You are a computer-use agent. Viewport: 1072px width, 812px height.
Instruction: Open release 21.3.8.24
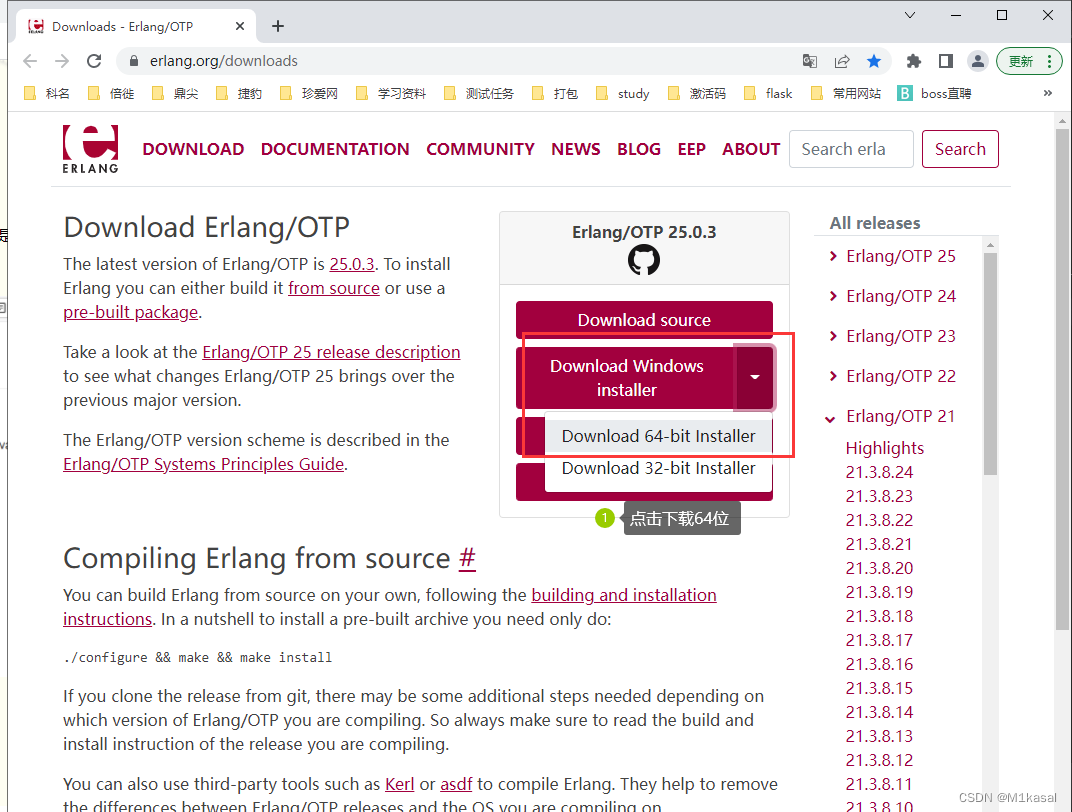point(879,472)
